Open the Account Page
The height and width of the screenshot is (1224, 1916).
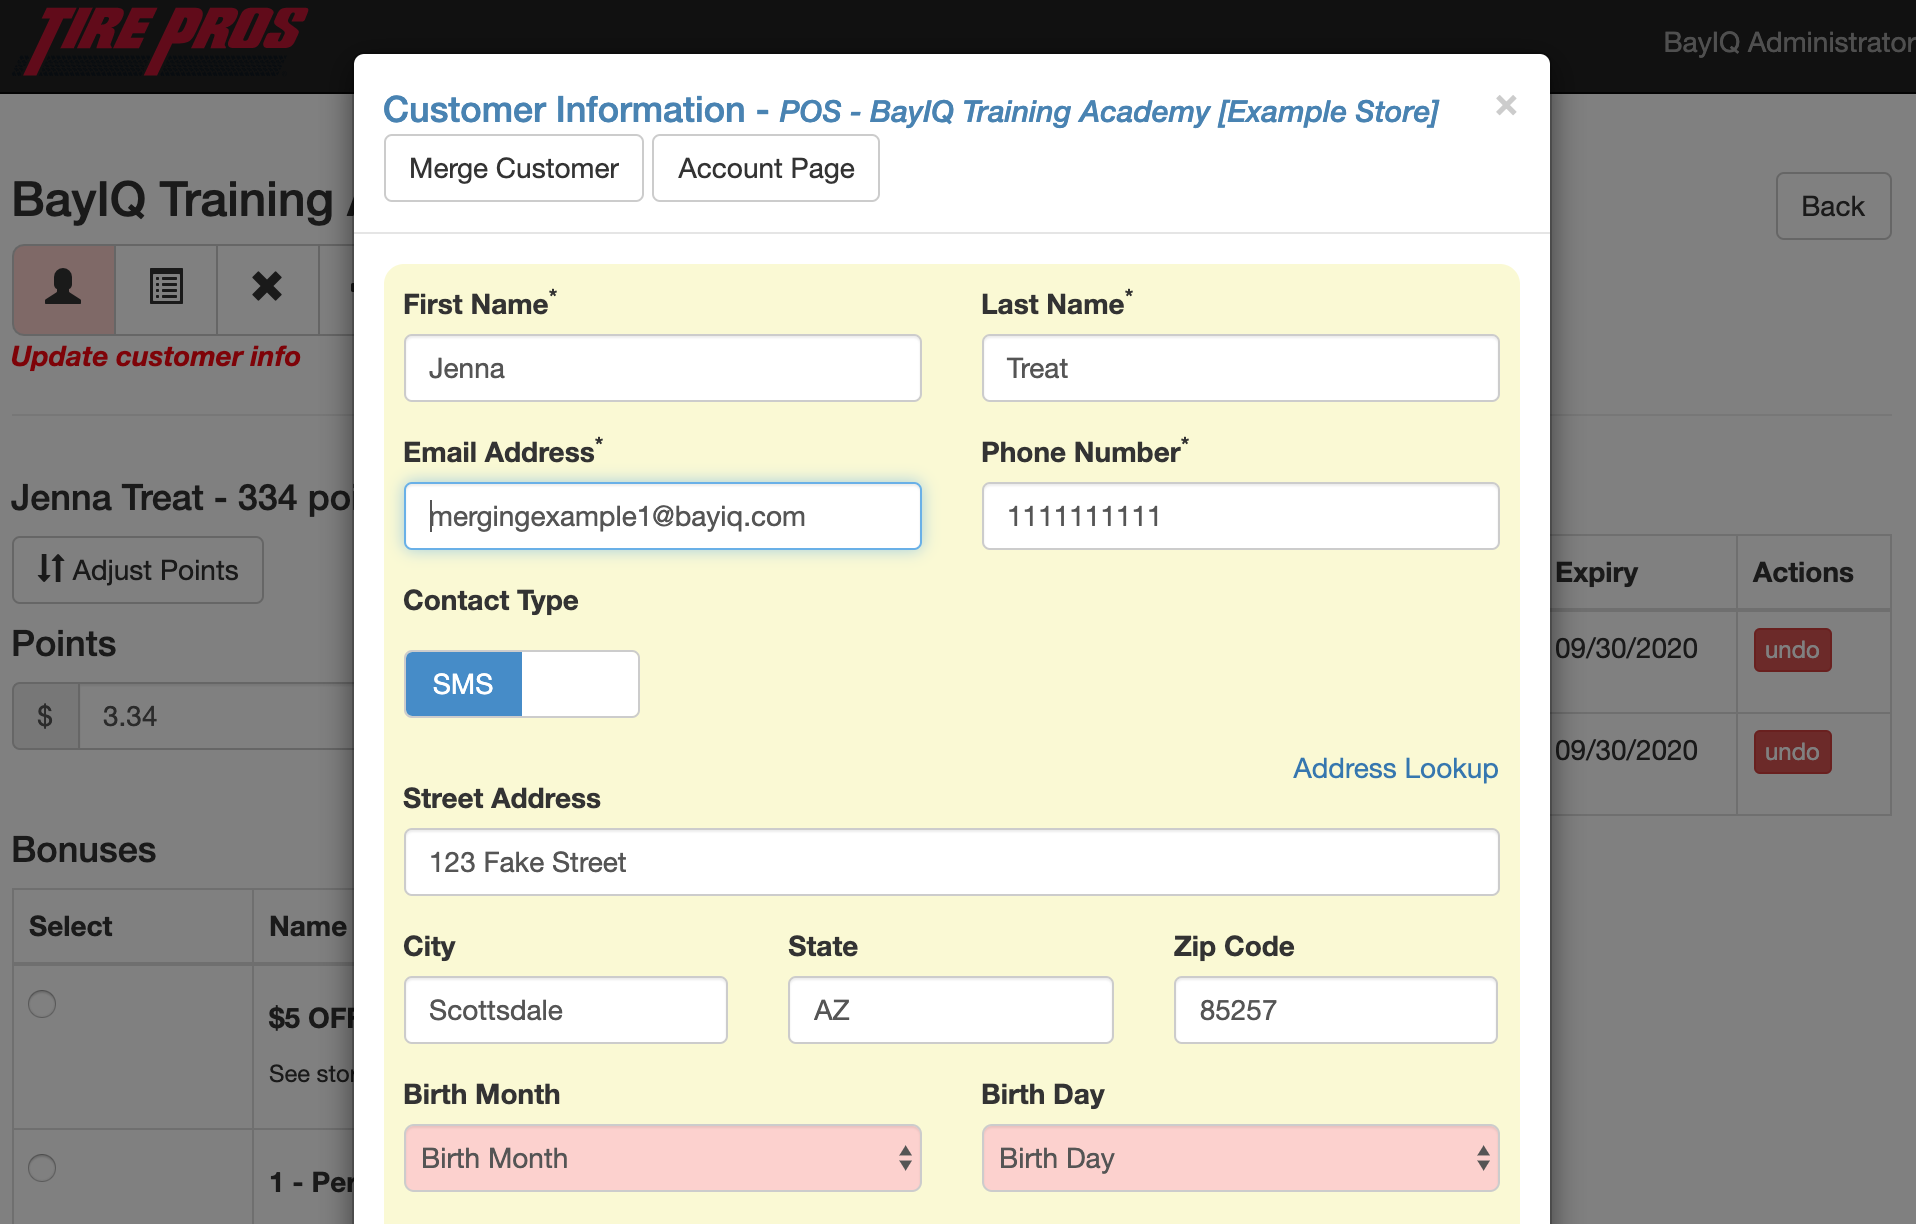(x=765, y=168)
